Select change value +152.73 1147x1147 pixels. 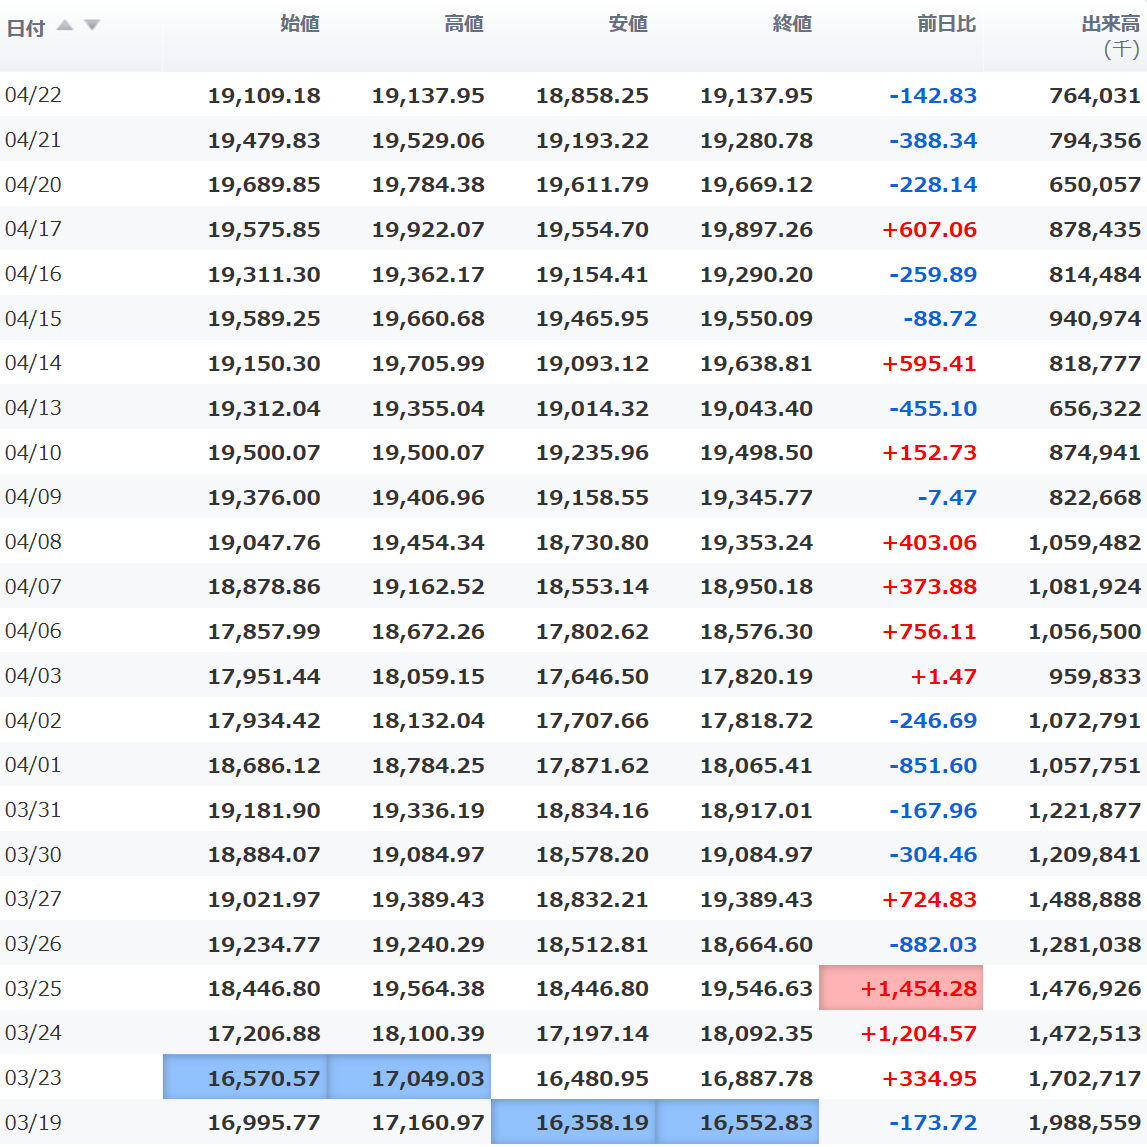pos(930,453)
